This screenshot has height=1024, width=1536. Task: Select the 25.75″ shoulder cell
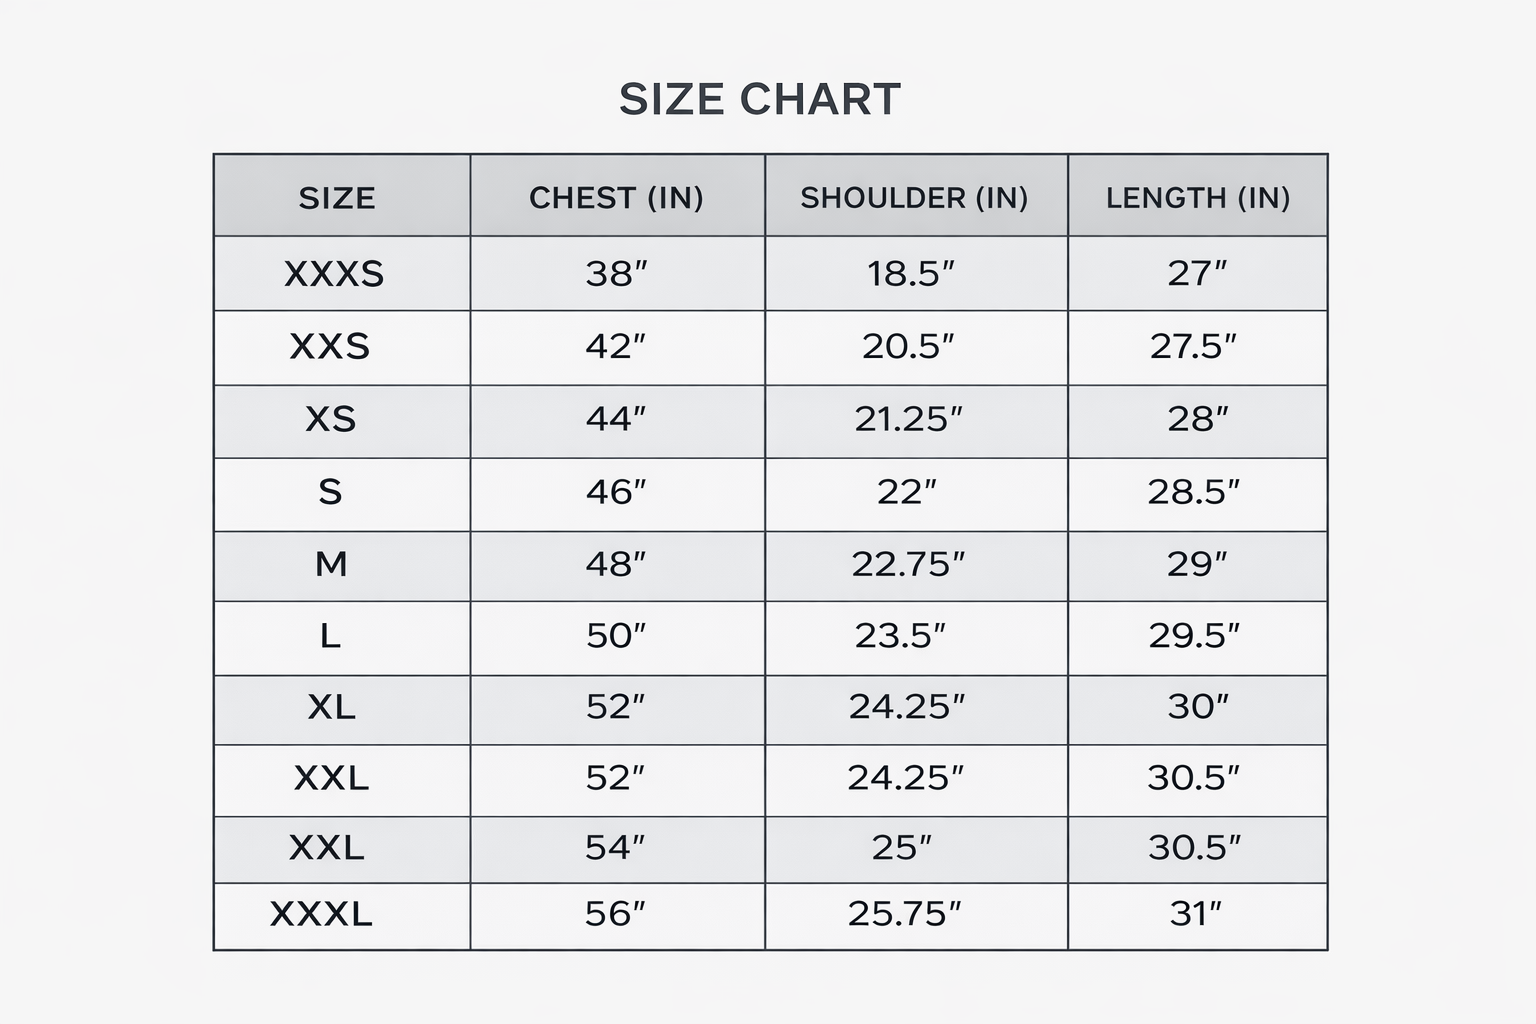[x=904, y=914]
